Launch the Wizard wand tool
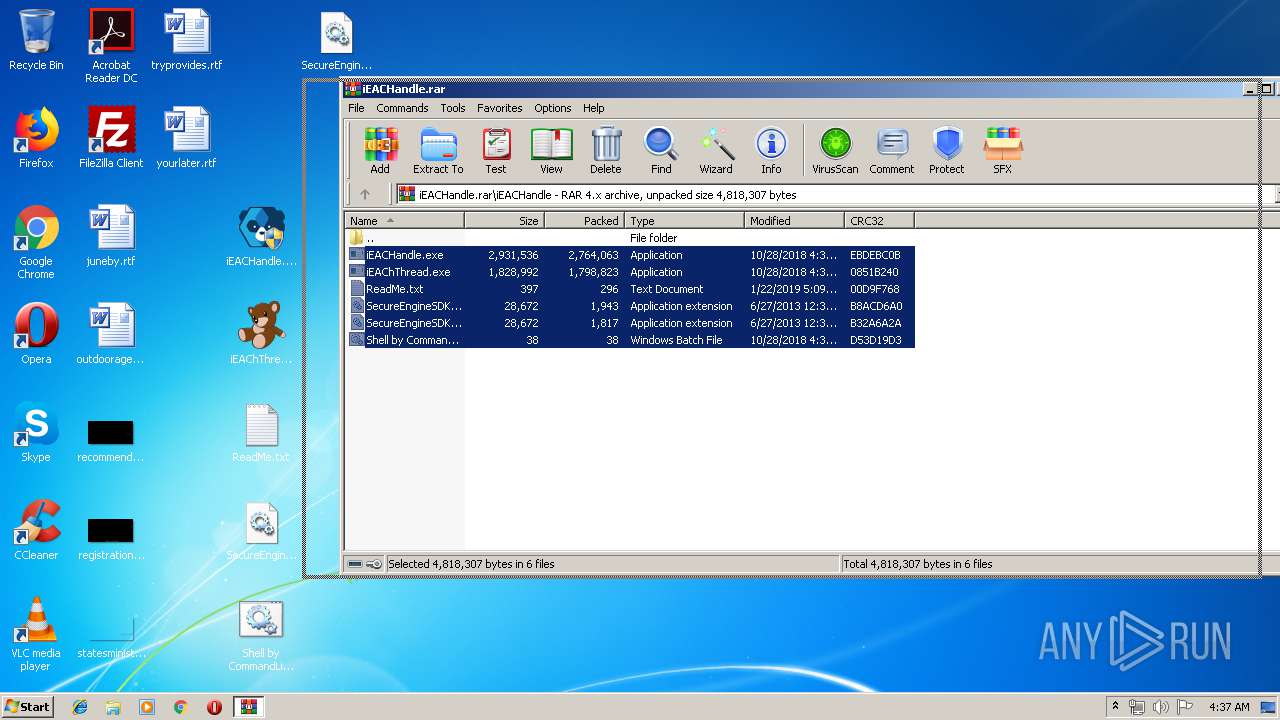This screenshot has width=1280, height=720. (716, 151)
